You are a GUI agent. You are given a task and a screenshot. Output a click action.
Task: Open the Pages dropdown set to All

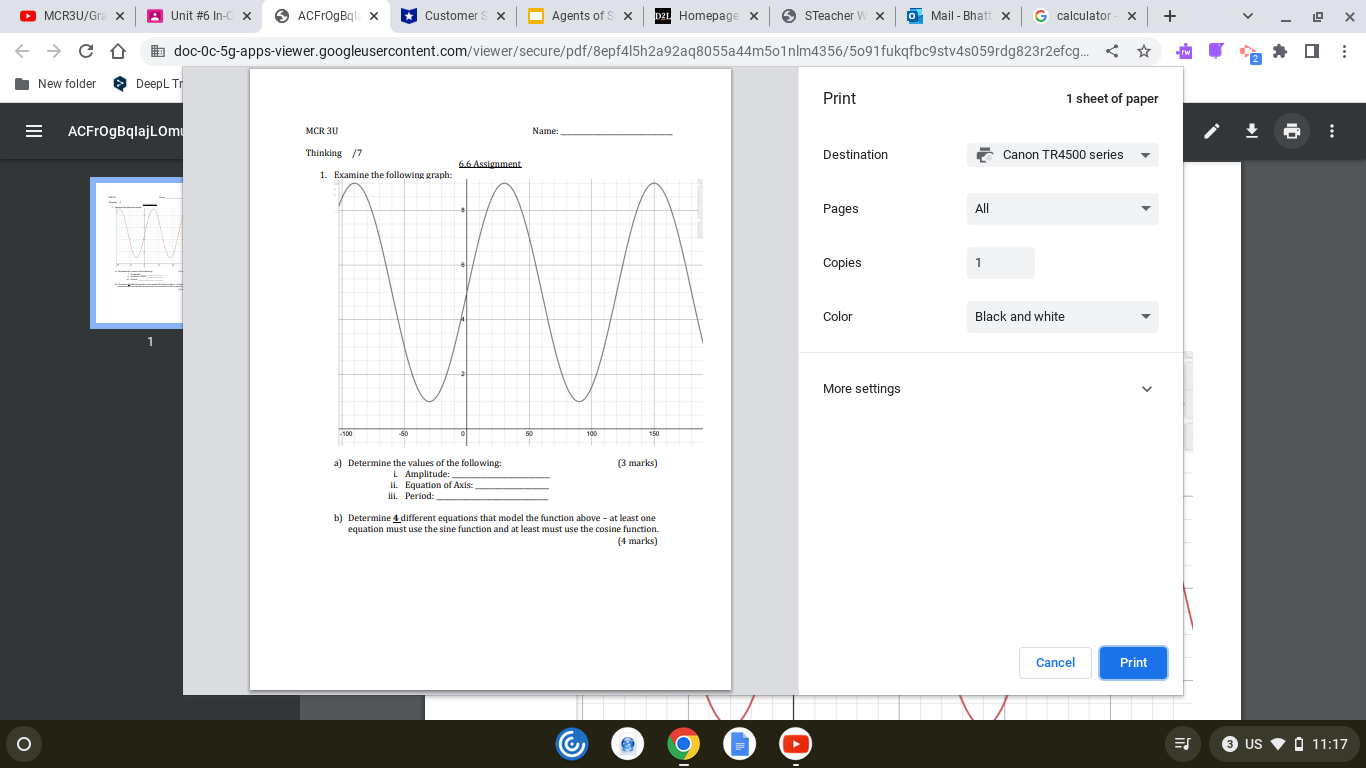coord(1062,209)
